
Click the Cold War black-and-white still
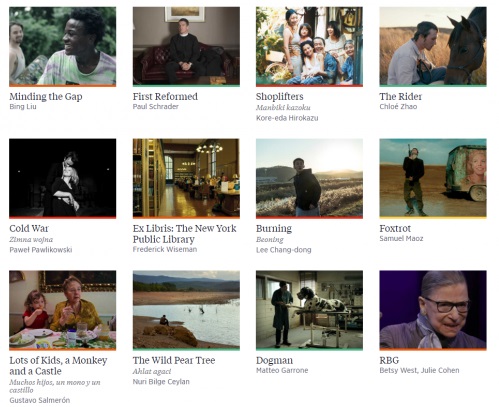click(x=63, y=178)
